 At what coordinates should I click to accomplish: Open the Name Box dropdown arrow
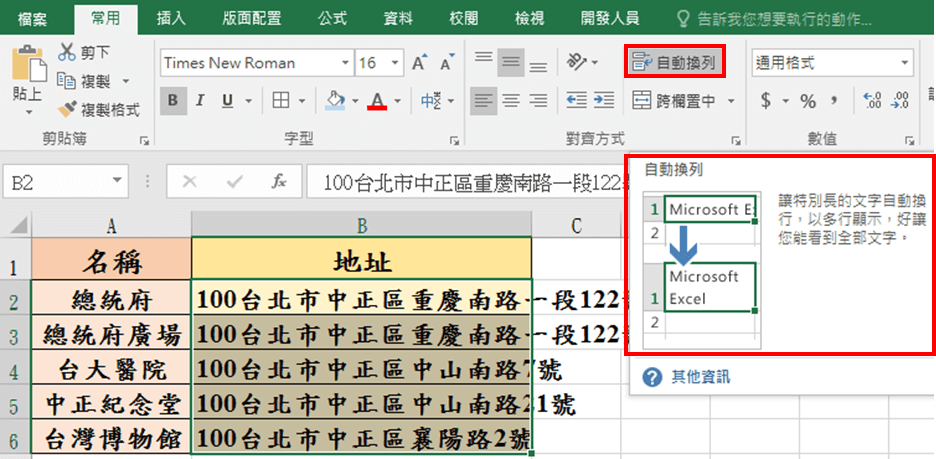[118, 183]
